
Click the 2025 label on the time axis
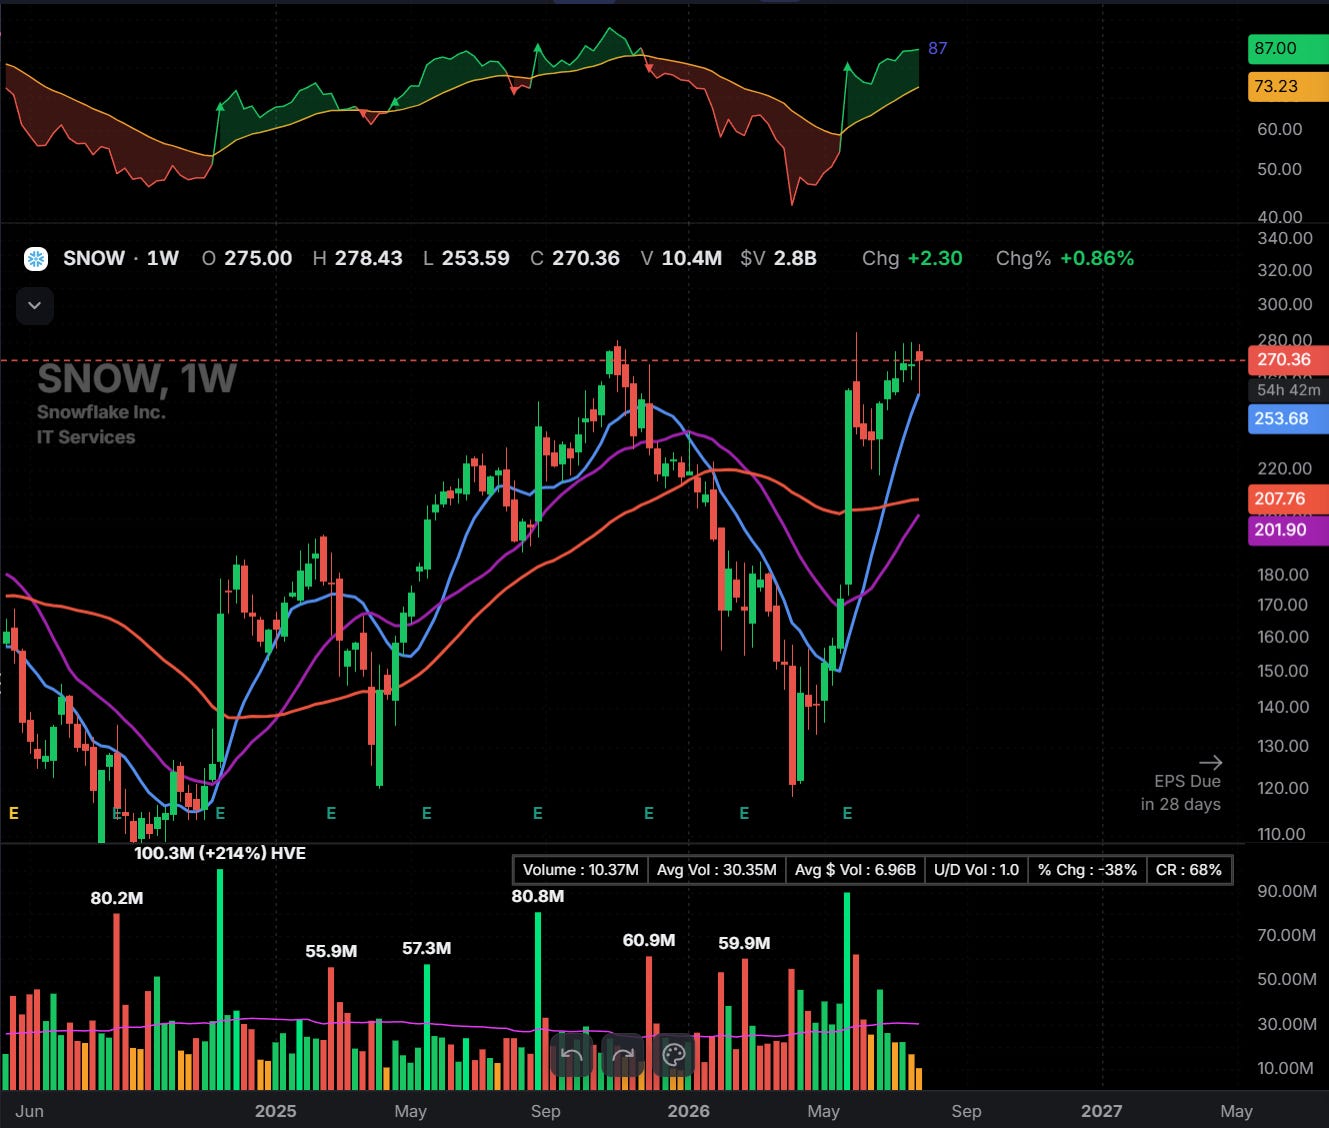click(276, 1111)
